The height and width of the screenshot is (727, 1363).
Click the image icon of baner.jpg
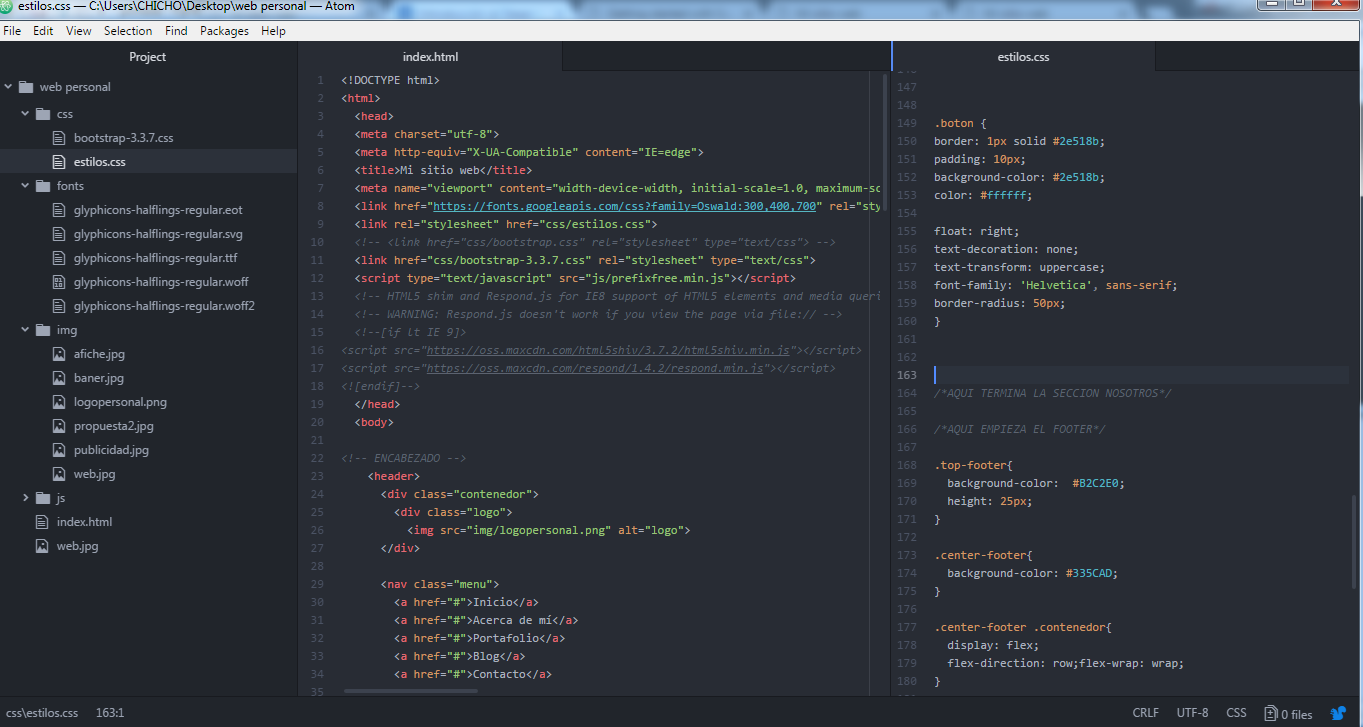[x=59, y=378]
